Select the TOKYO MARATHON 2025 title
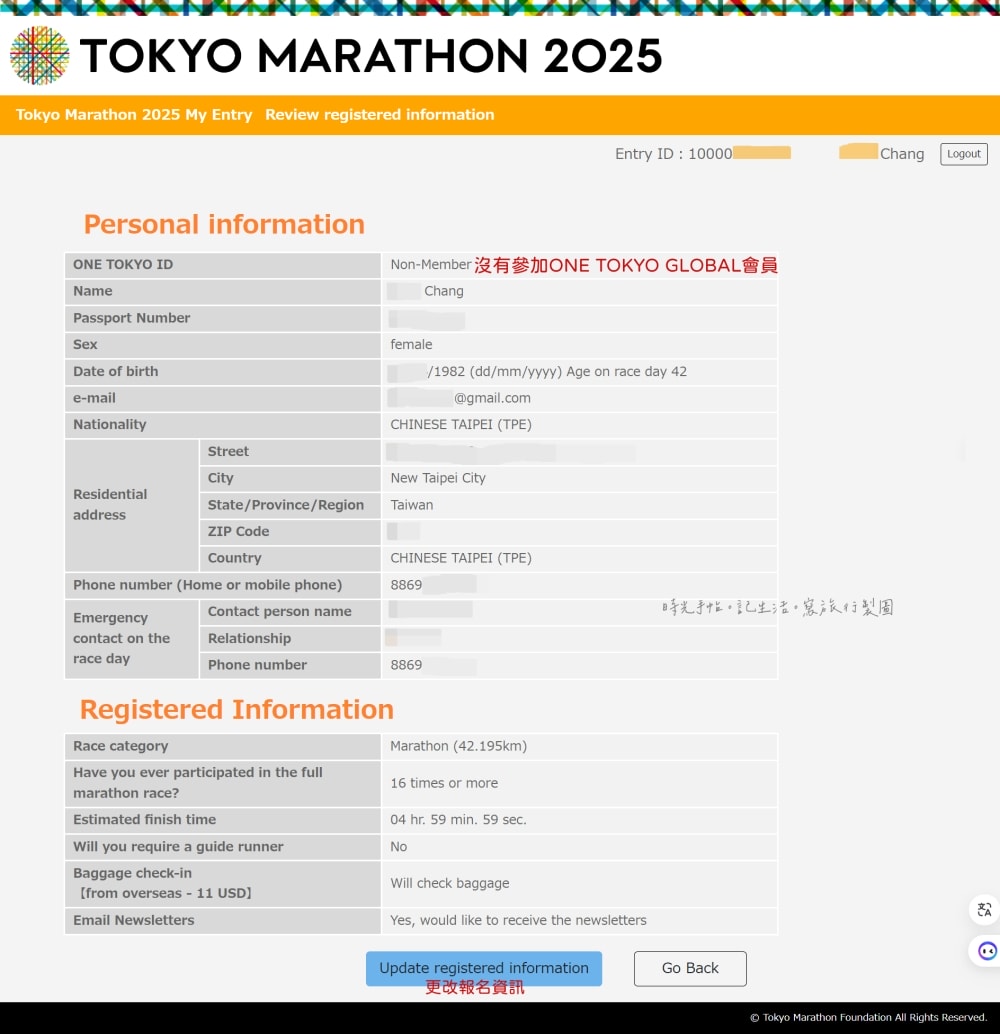Screen dimensions: 1000x1034 (x=371, y=55)
